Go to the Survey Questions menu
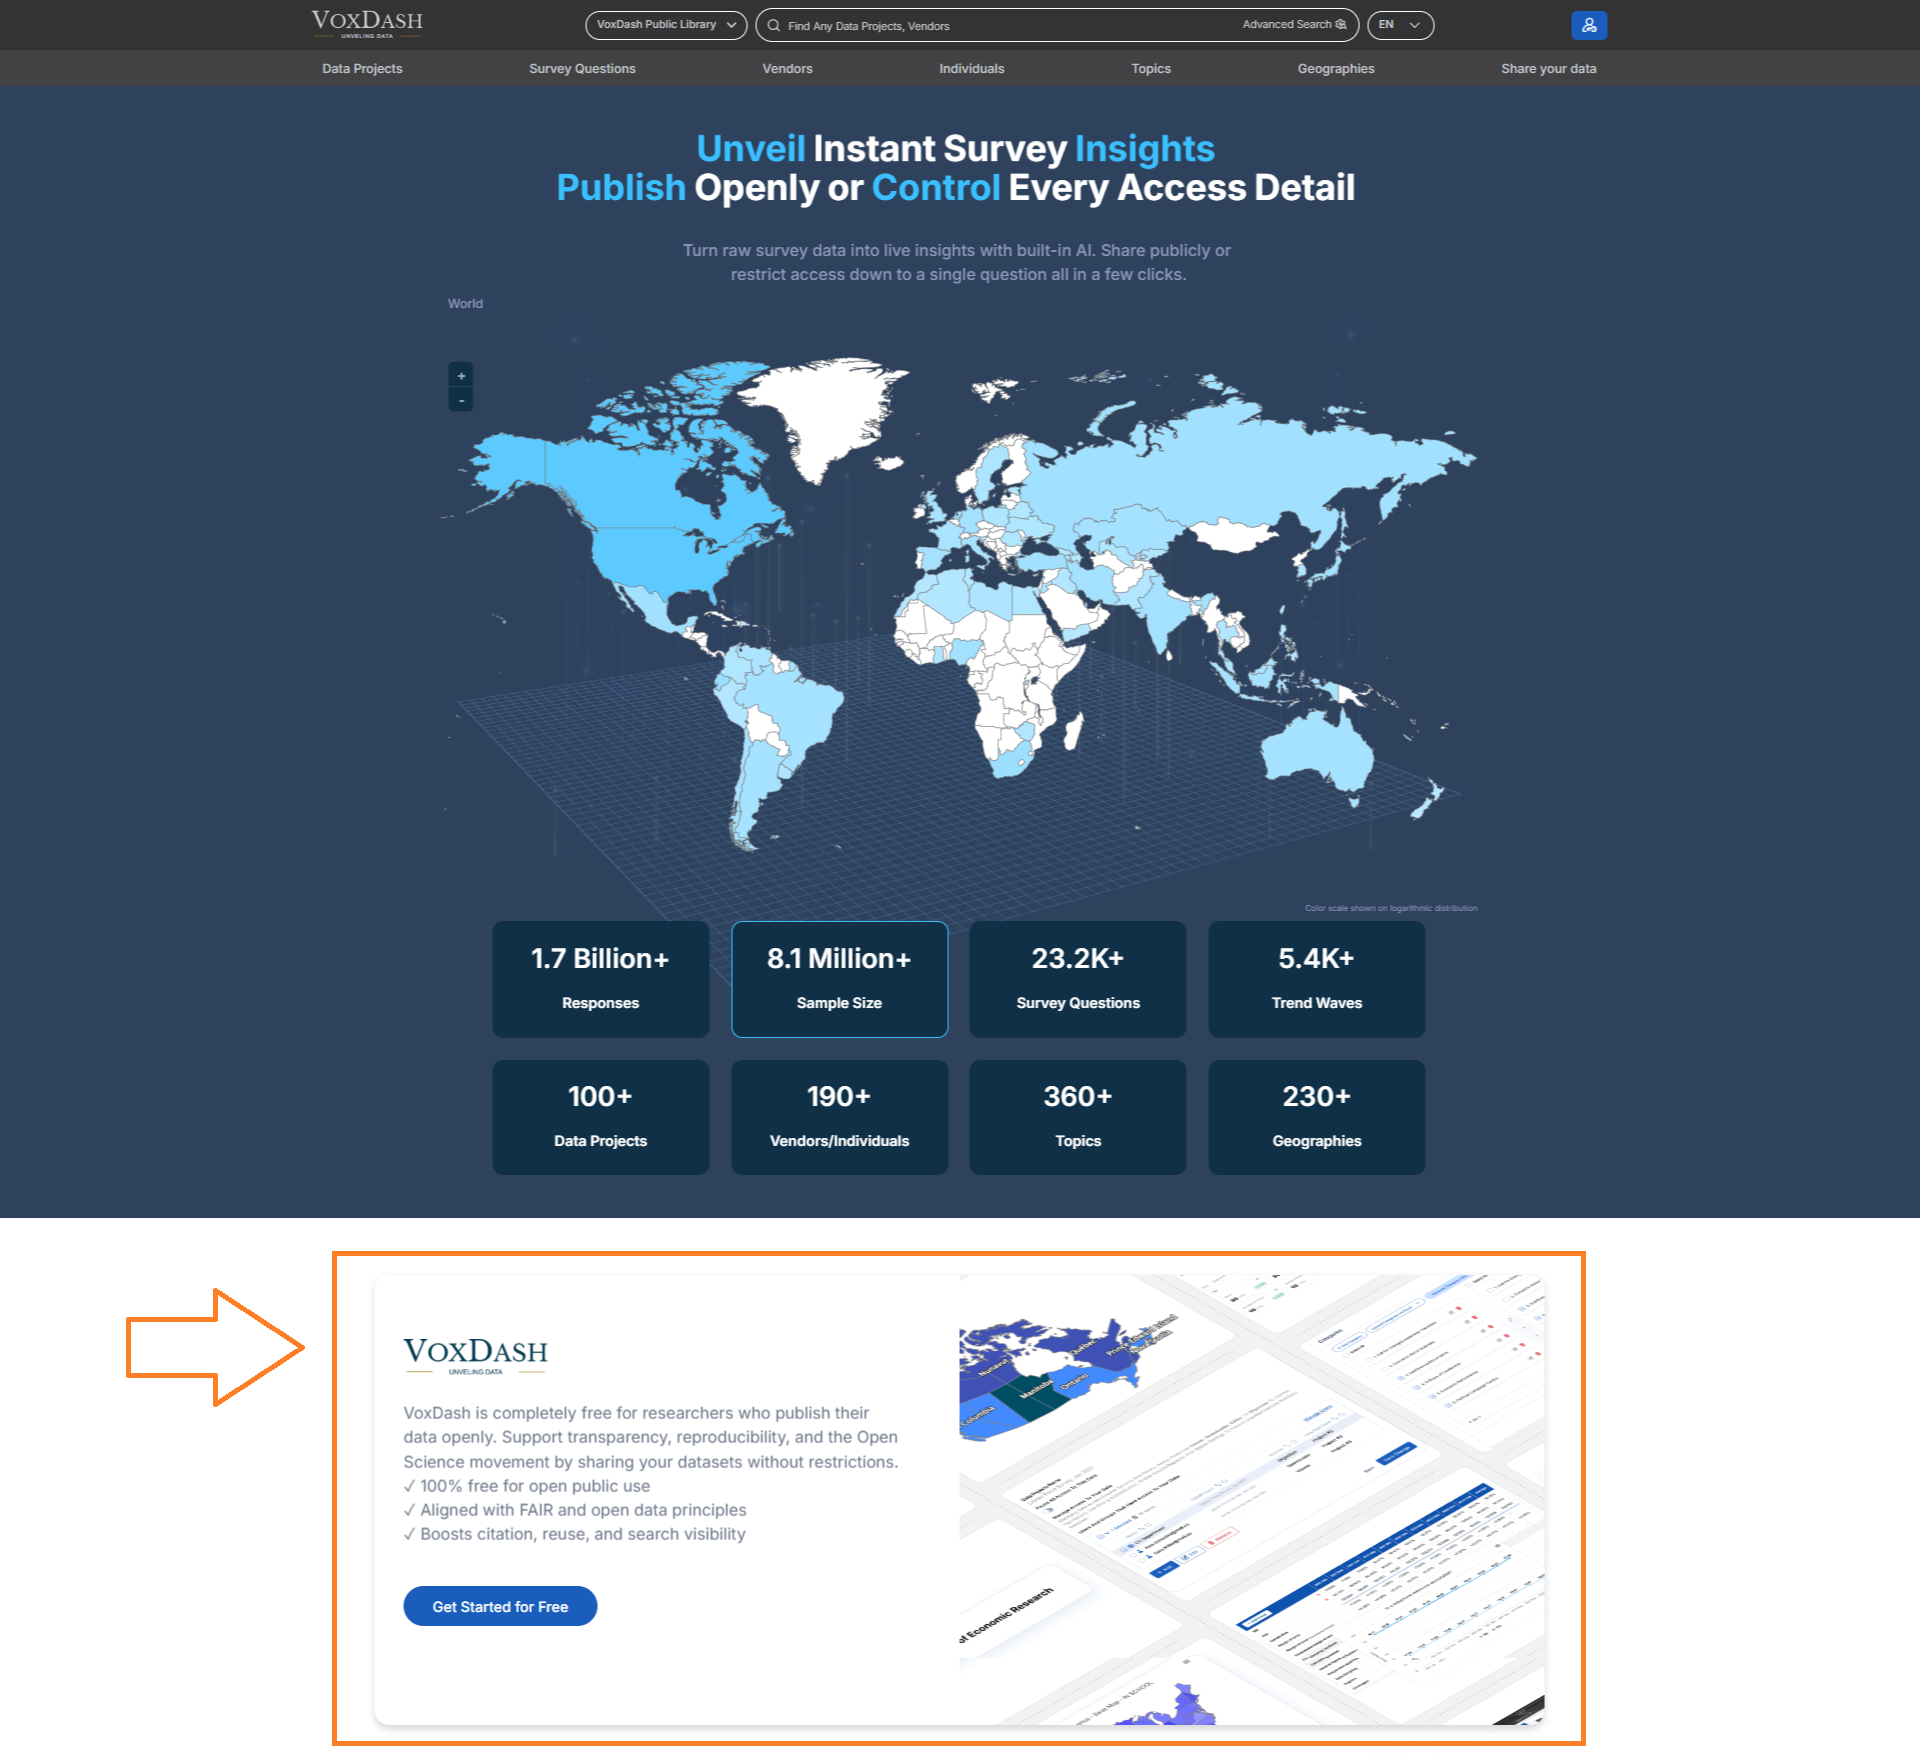This screenshot has height=1757, width=1920. pos(582,69)
